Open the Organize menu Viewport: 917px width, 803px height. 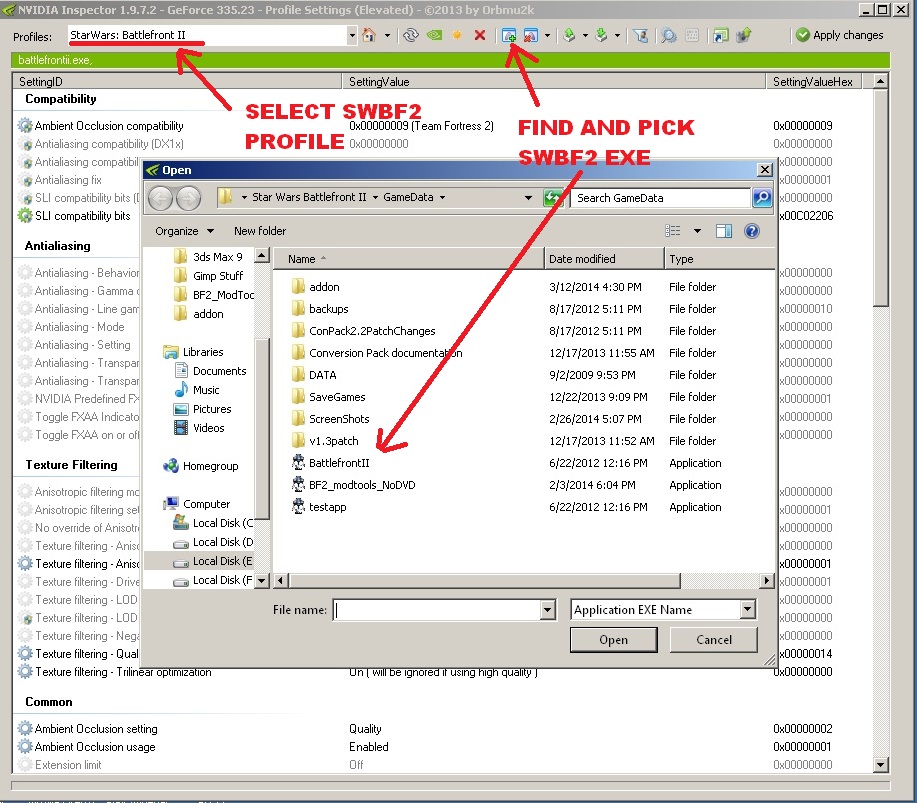(184, 231)
